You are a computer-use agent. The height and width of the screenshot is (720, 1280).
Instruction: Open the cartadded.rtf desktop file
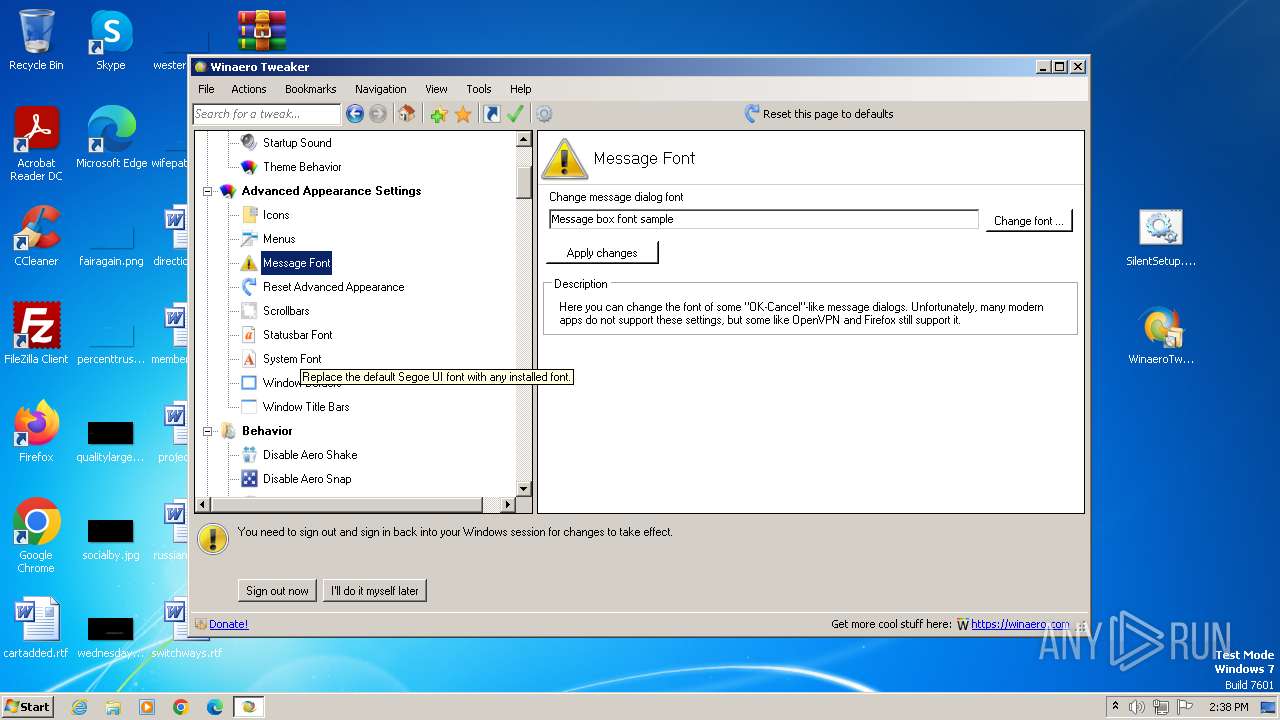point(36,628)
